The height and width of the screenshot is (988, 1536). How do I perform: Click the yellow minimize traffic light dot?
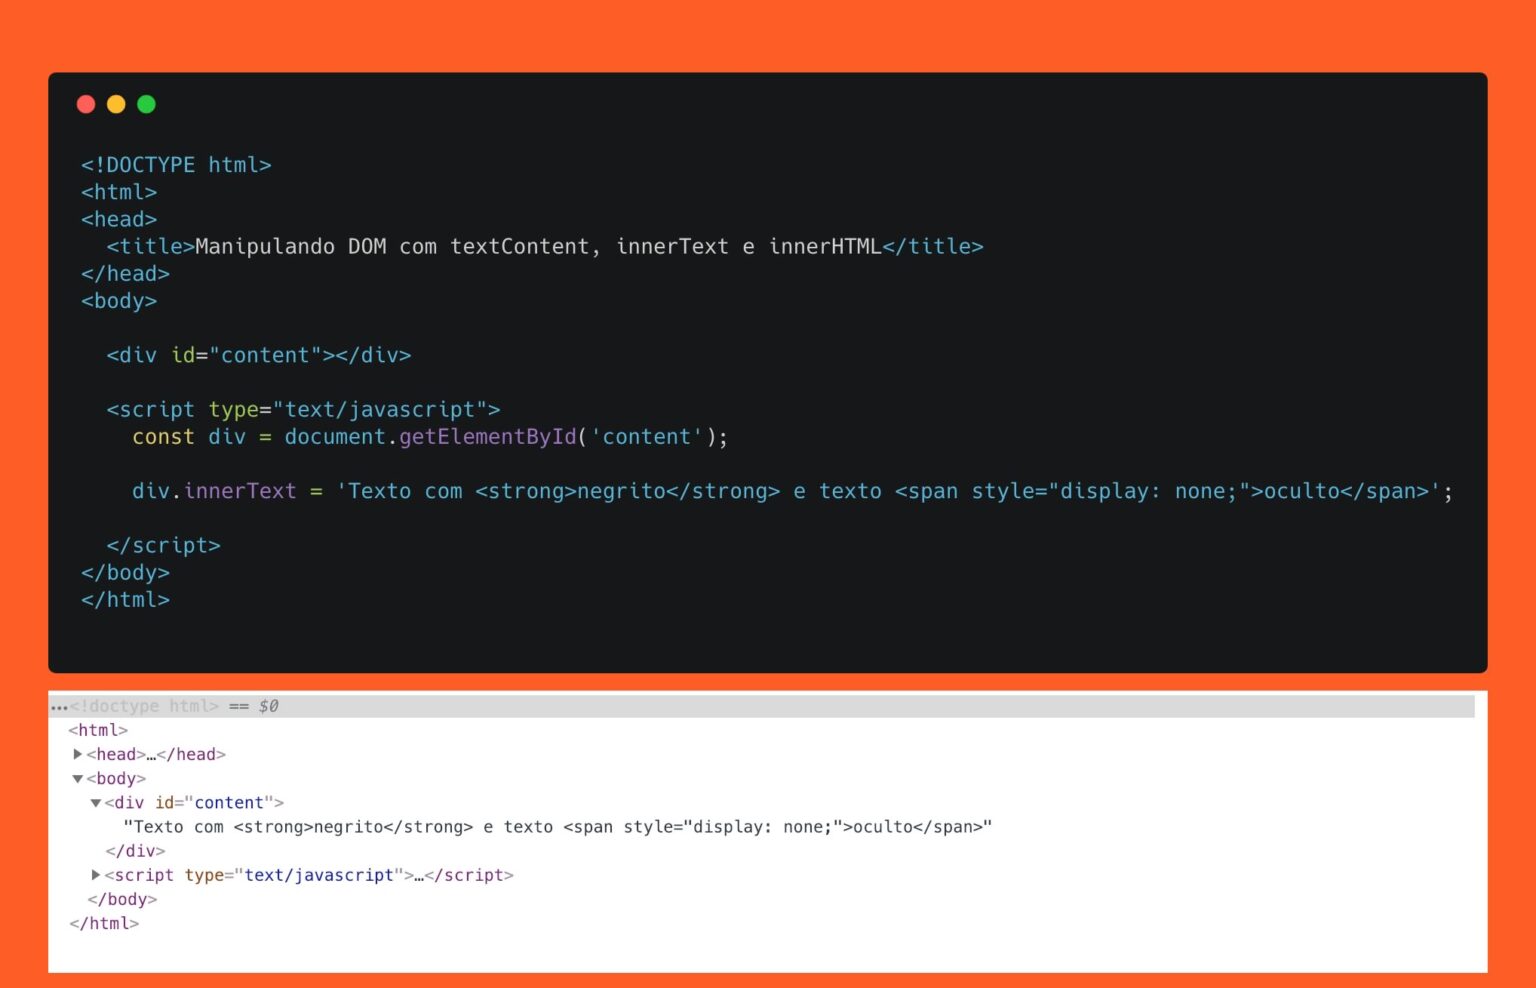[116, 104]
